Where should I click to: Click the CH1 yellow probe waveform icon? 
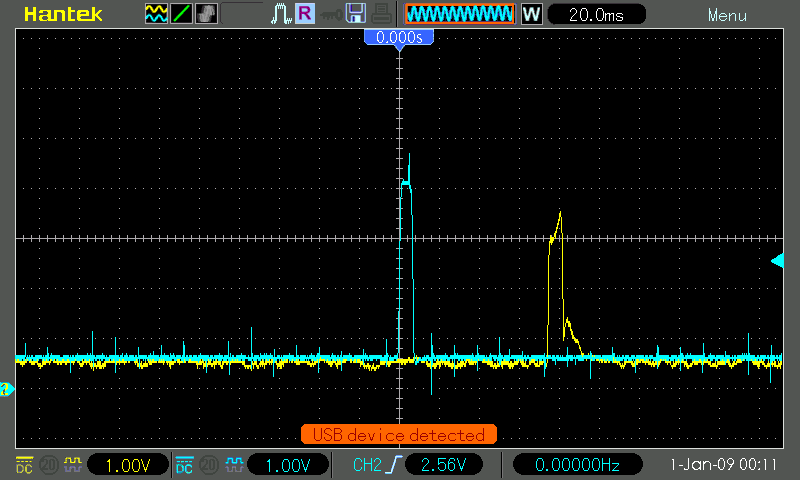coord(72,464)
